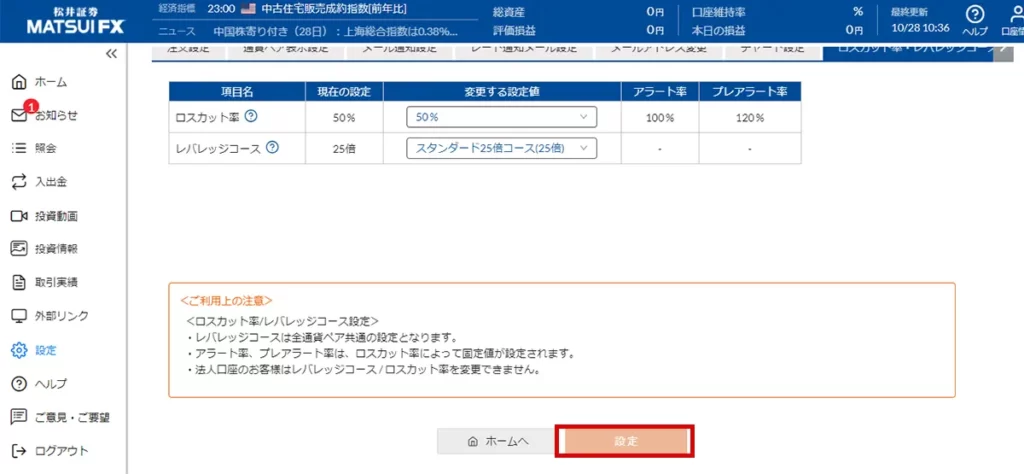This screenshot has height=474, width=1024.
Task: Click the 変更する設定値 column header
Action: (502, 92)
